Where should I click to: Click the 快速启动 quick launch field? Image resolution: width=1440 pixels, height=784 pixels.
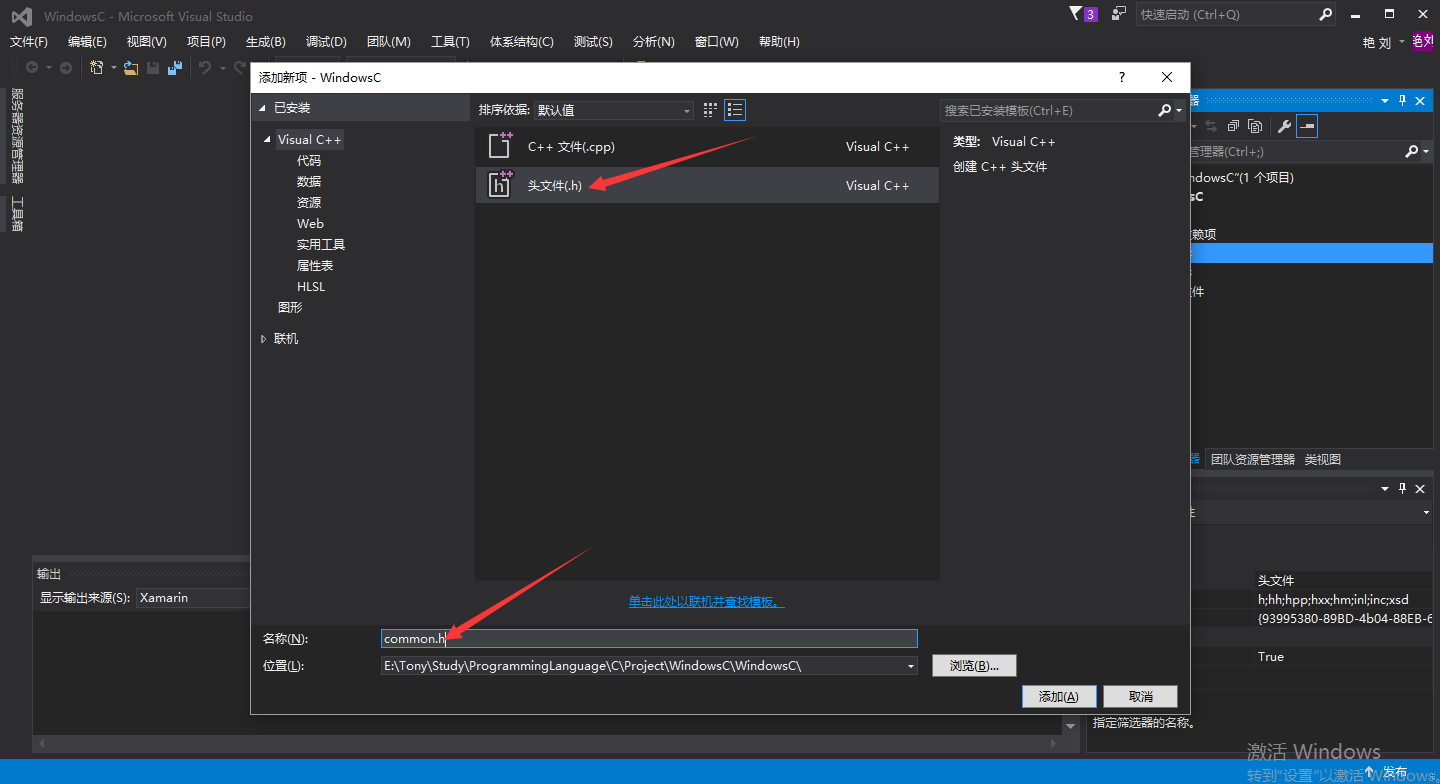pos(1226,14)
